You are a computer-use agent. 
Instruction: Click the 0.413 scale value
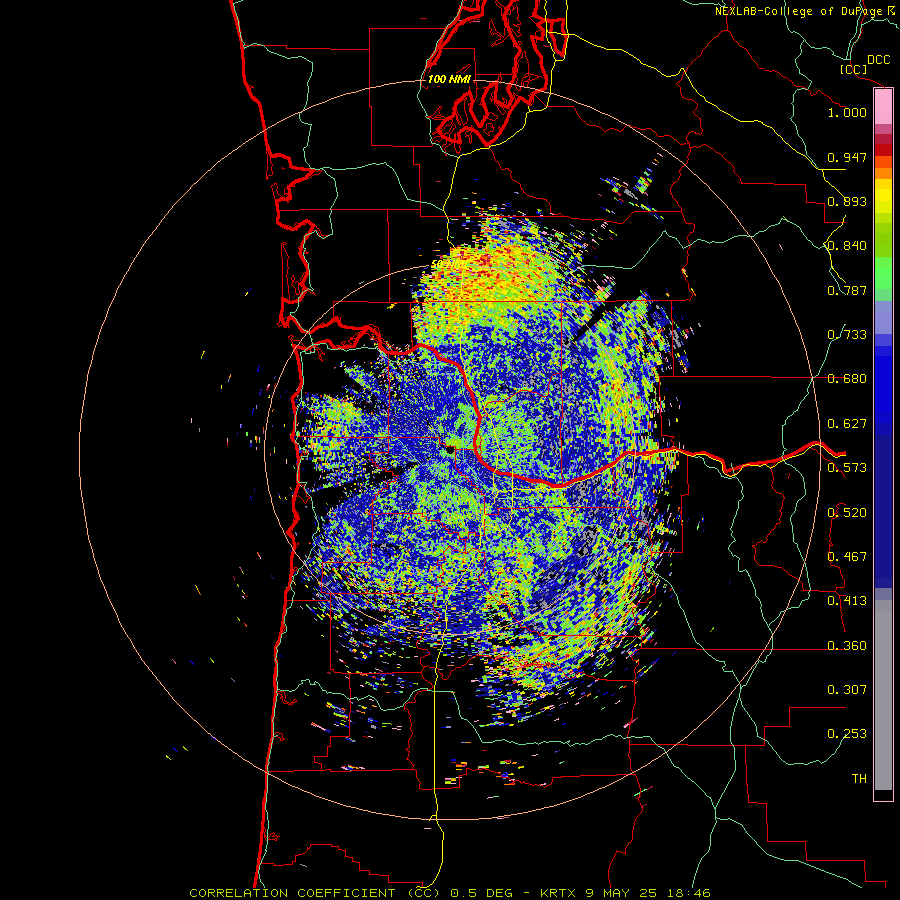847,601
